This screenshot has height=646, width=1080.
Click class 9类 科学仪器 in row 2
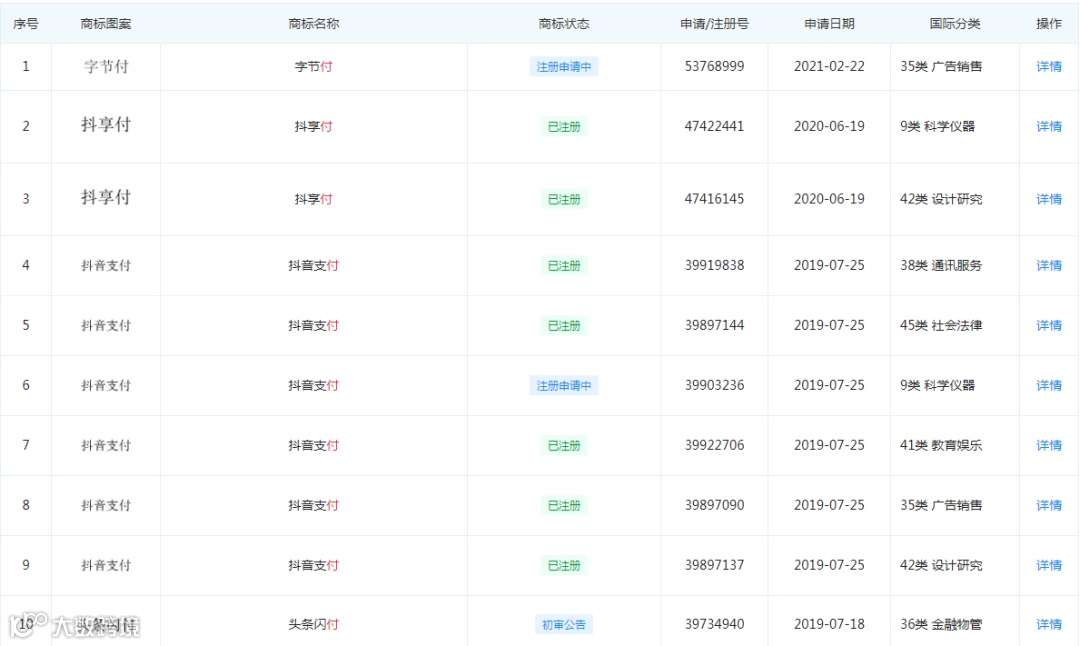click(937, 127)
